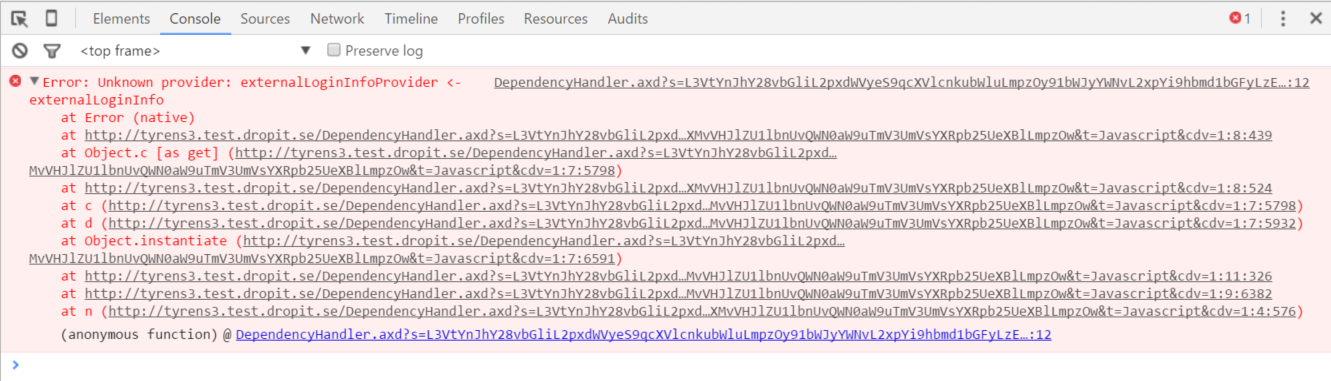
Task: Click the 'externalLoginInfo' text line
Action: click(x=97, y=100)
